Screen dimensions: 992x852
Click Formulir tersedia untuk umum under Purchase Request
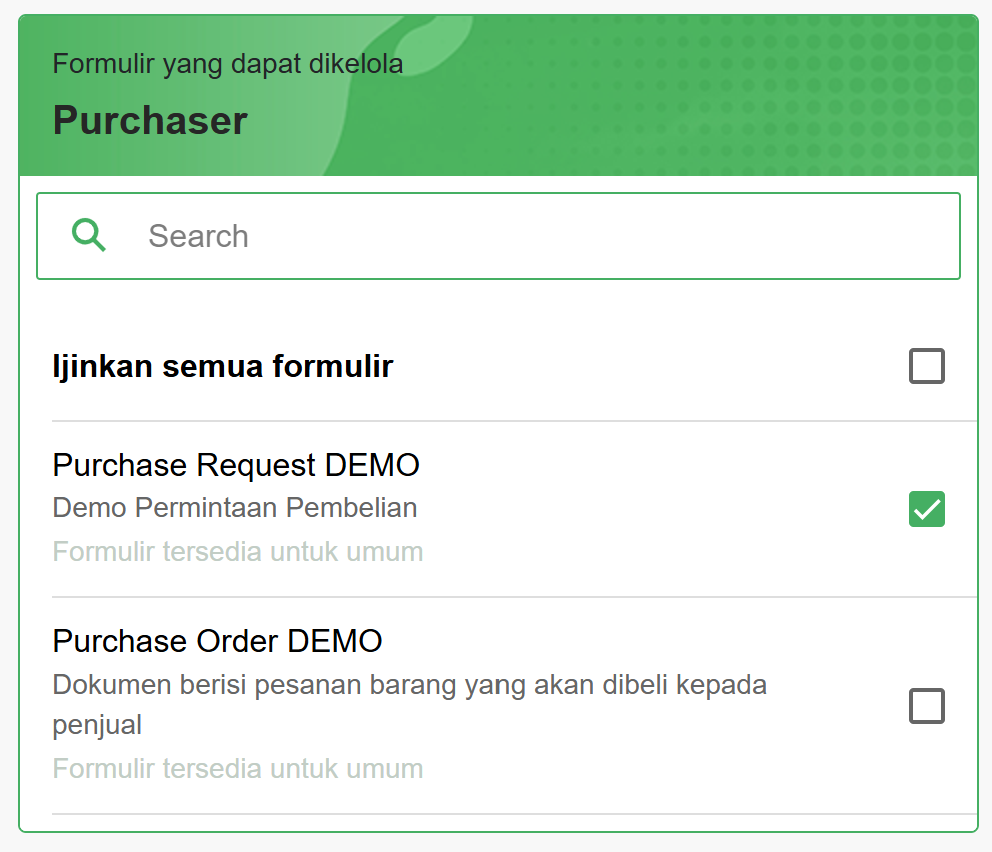tap(238, 552)
